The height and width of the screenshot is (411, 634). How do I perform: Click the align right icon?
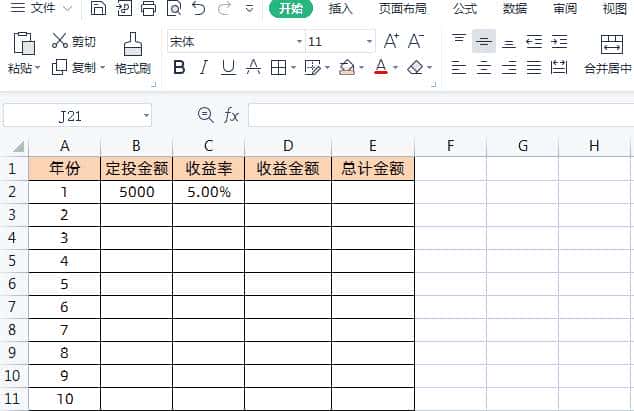[509, 67]
